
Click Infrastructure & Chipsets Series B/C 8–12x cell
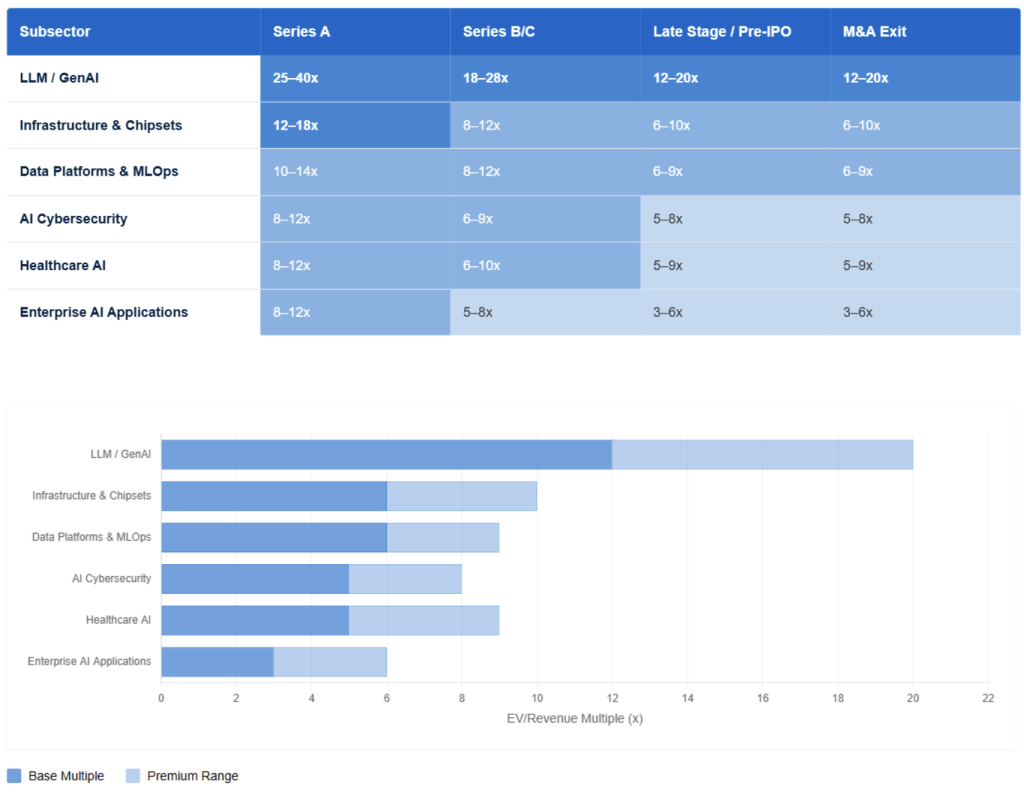point(545,125)
